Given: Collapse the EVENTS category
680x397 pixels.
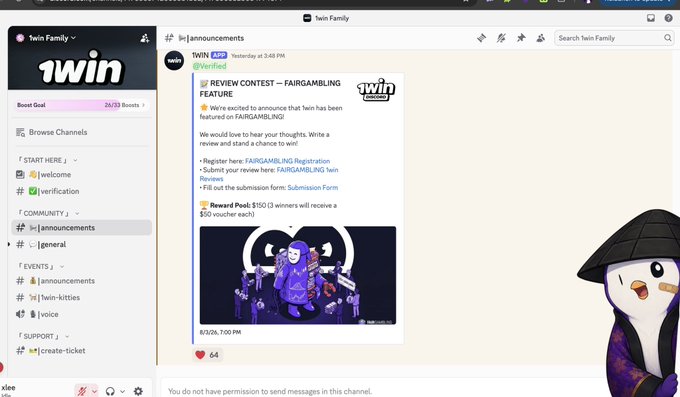Looking at the screenshot, I should point(41,266).
